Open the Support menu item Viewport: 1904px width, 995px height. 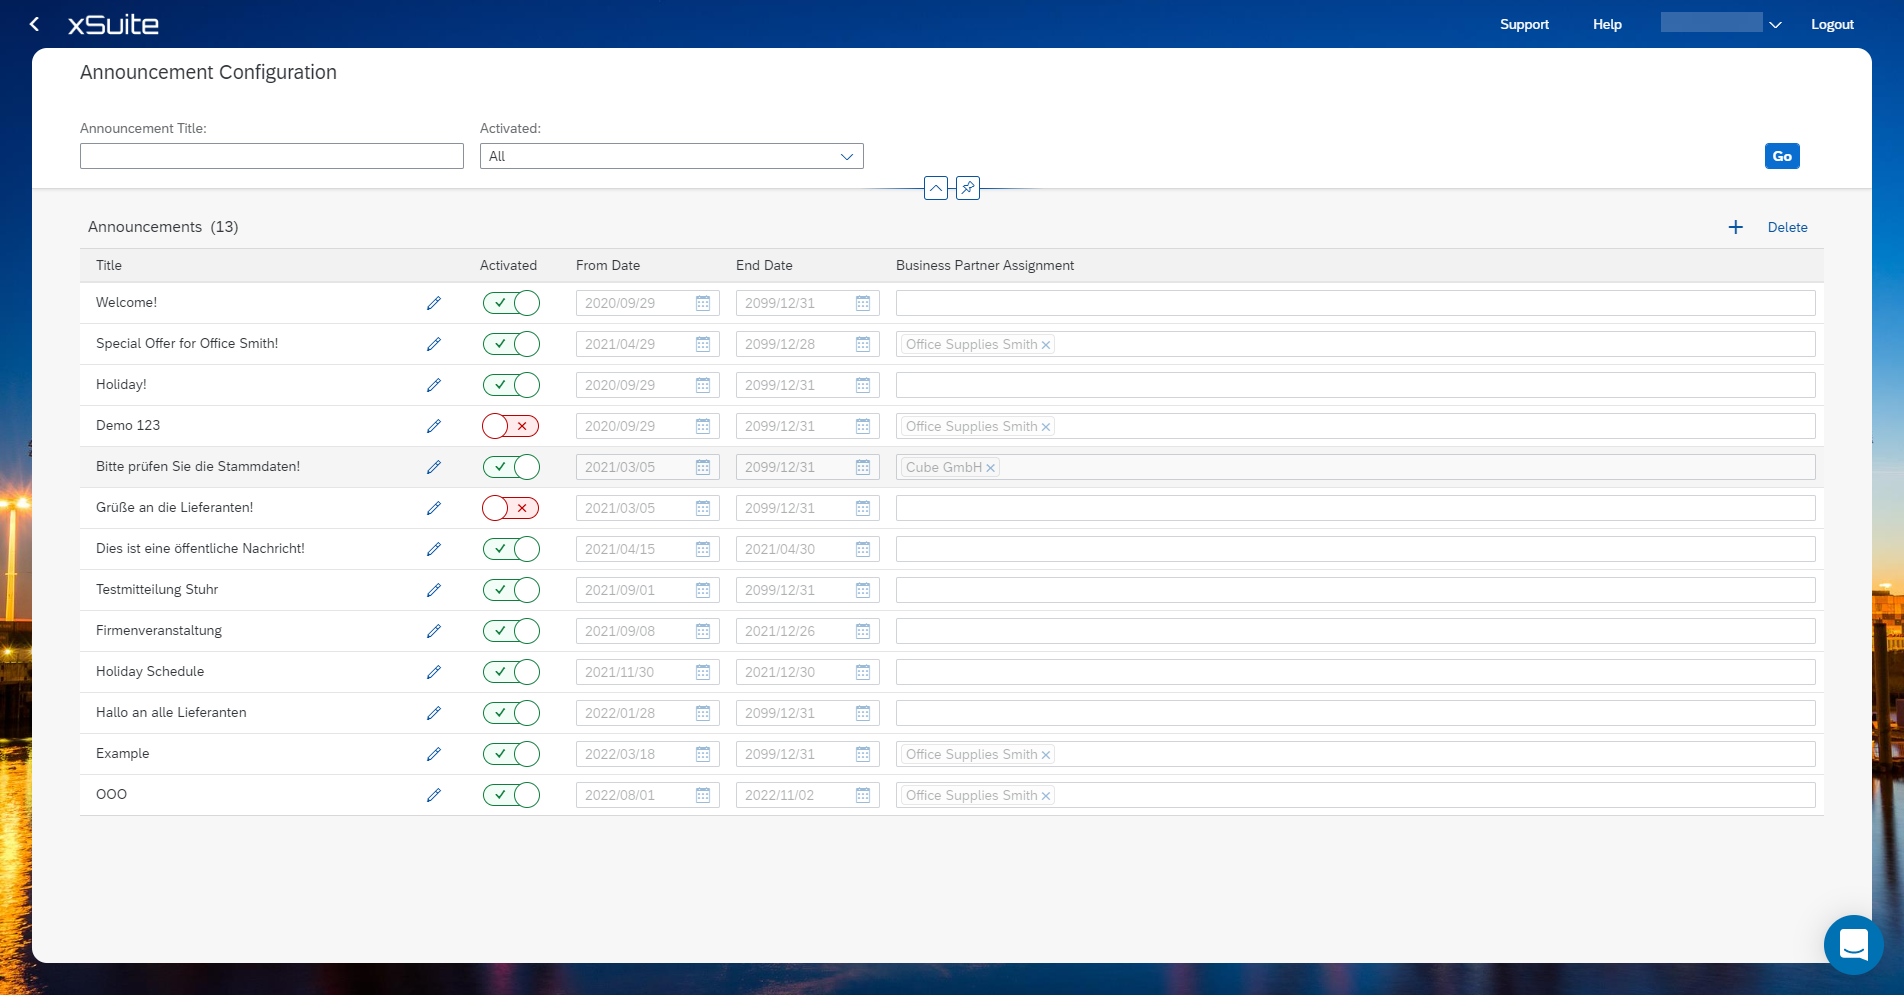coord(1524,24)
